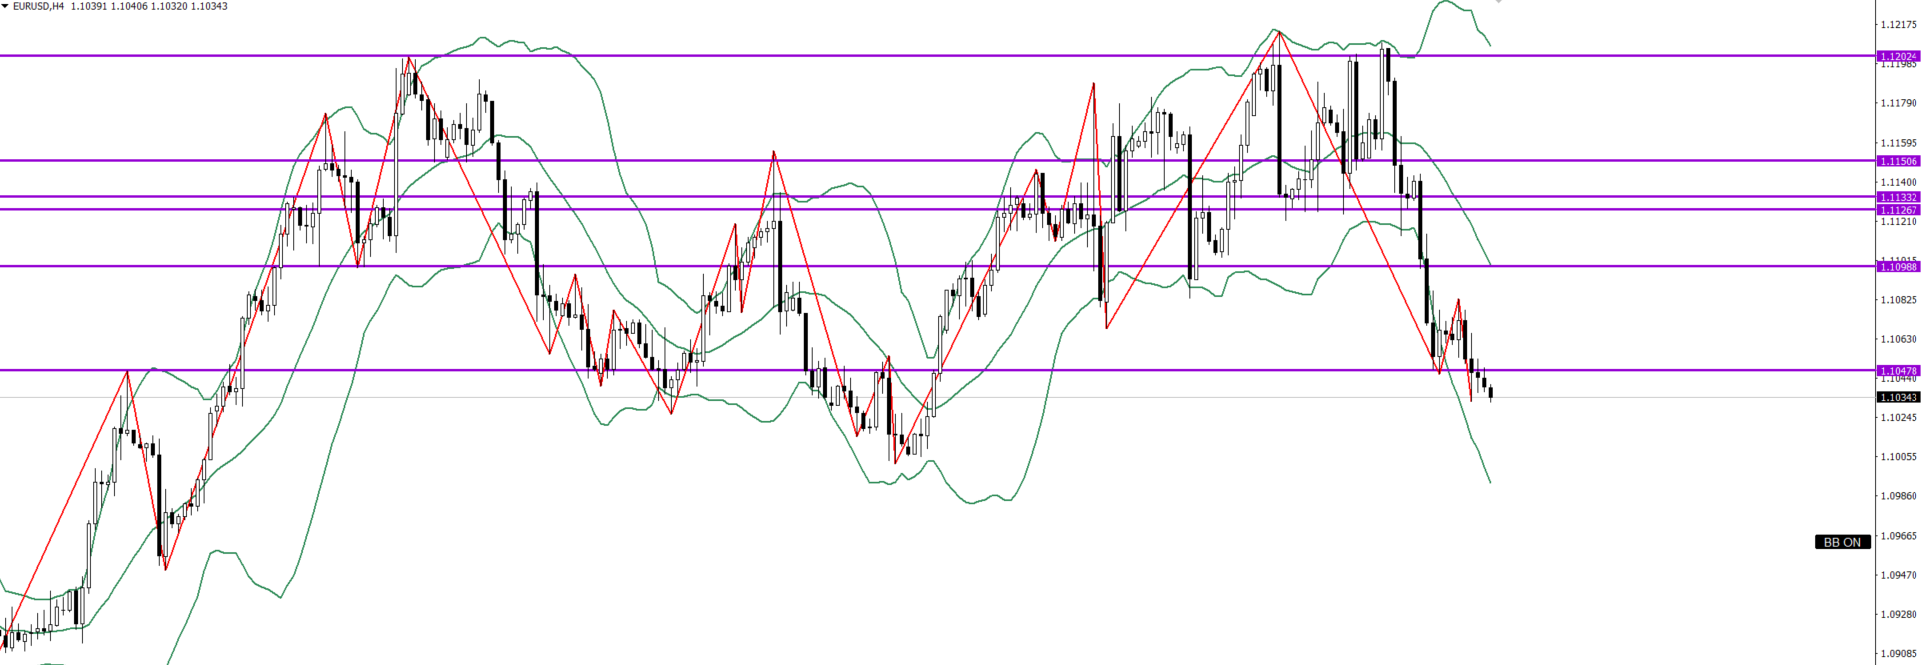1922x665 pixels.
Task: Click the 1.12175 tick on price axis
Action: [x=1898, y=24]
